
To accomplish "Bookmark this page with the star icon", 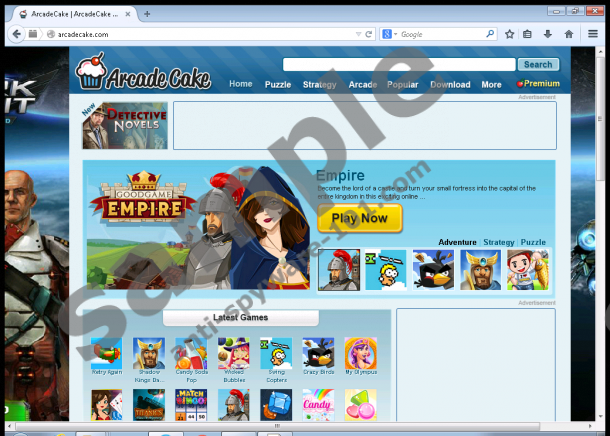I will [509, 34].
